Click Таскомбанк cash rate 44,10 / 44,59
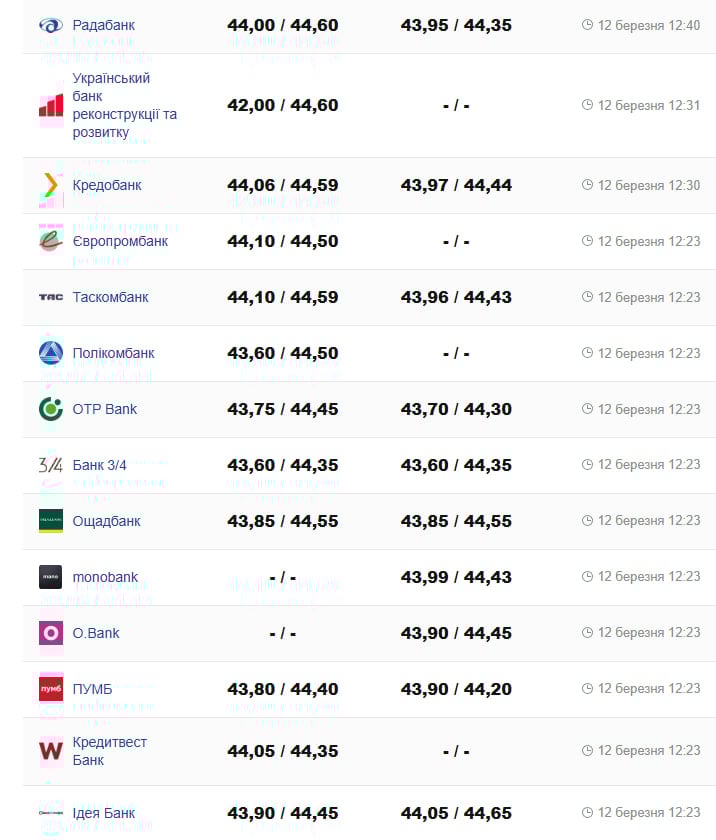 pos(282,297)
